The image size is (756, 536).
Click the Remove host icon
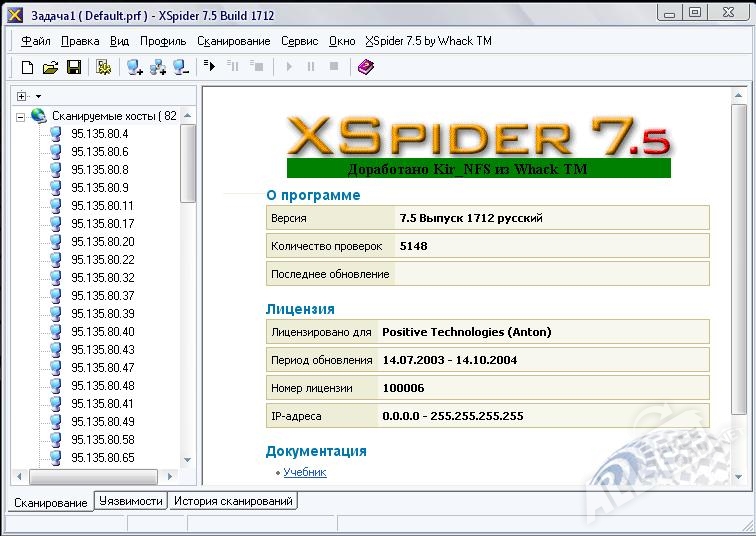[180, 67]
